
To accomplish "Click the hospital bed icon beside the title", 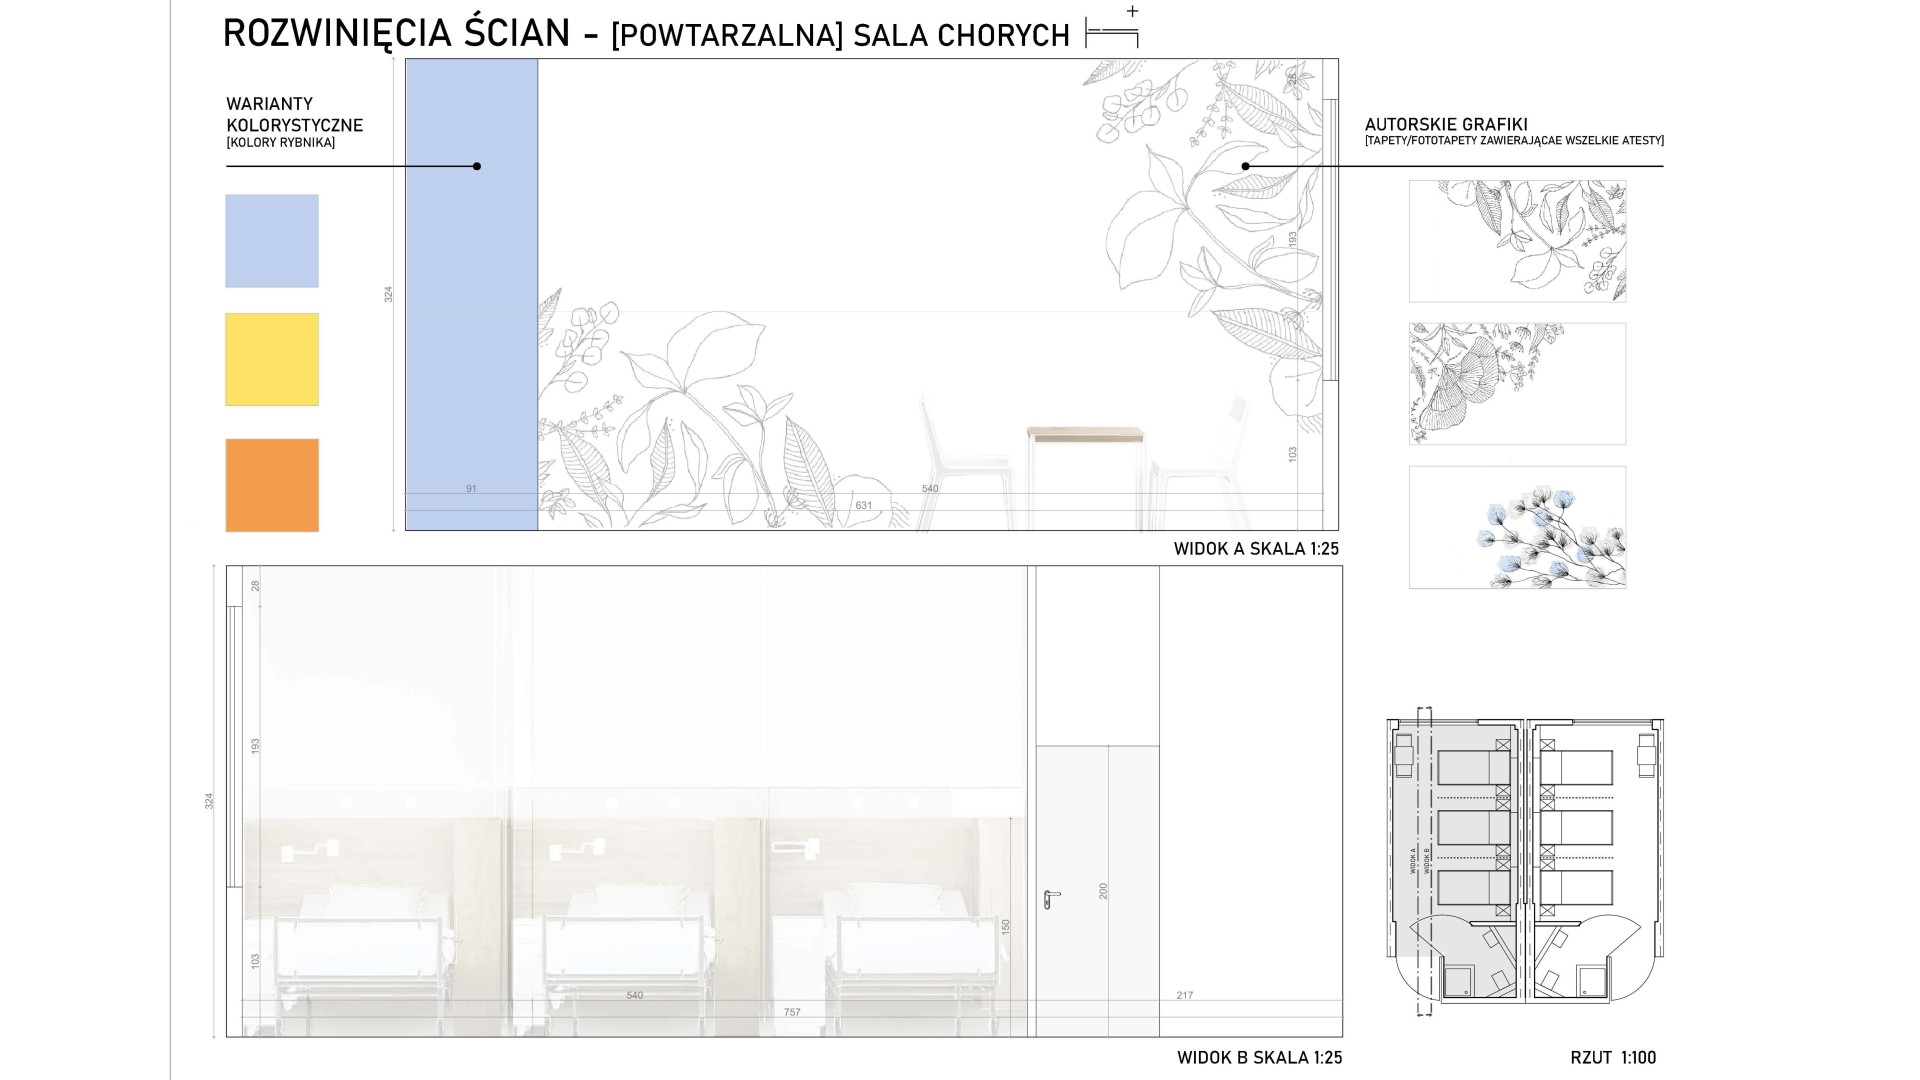I will [1112, 32].
